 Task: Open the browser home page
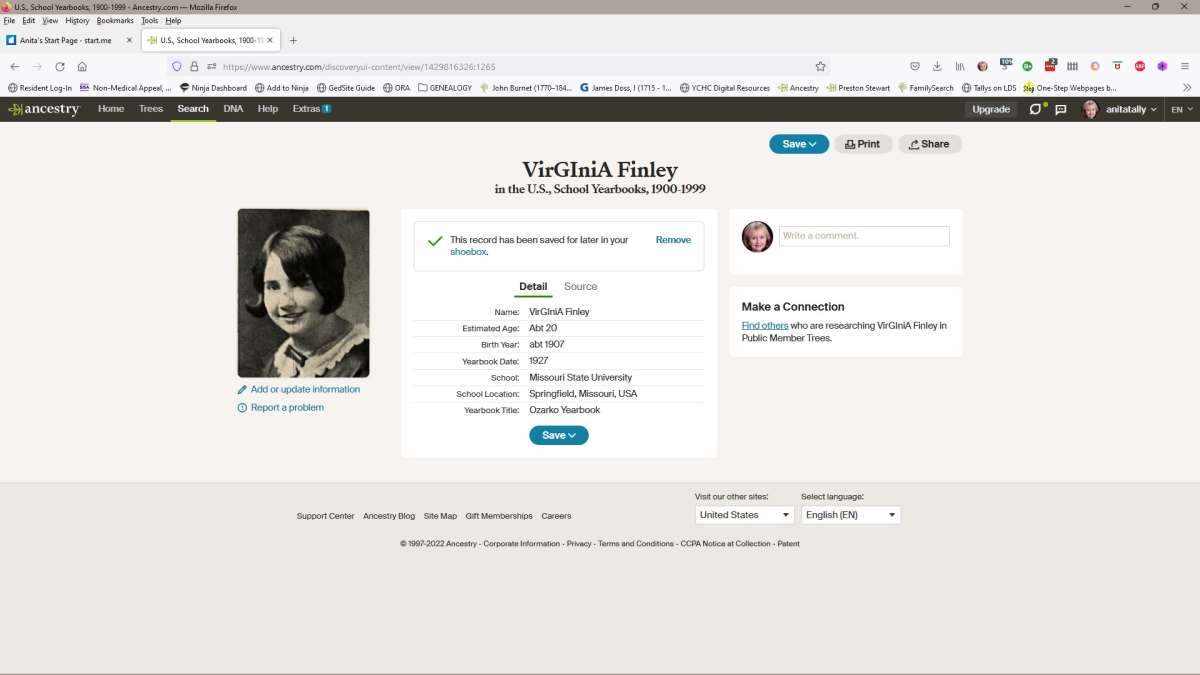(82, 66)
